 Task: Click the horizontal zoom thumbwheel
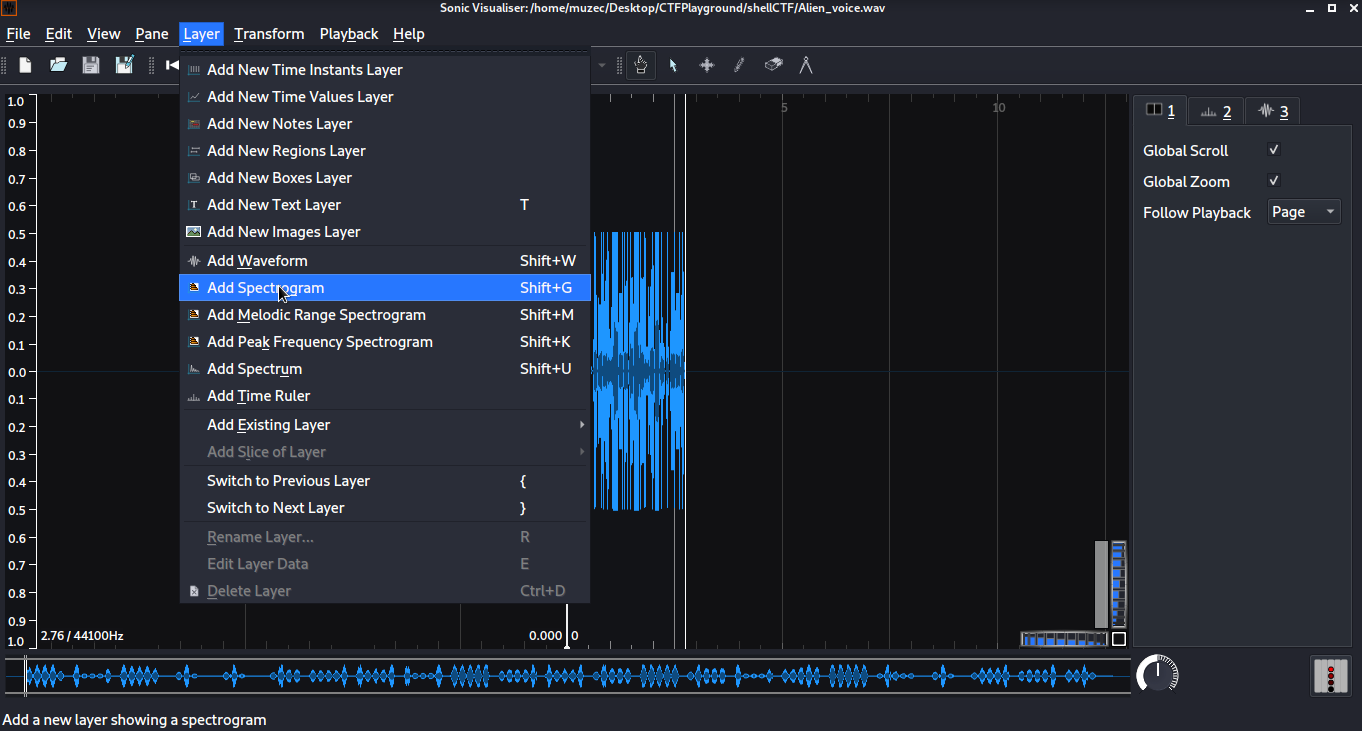[x=1064, y=639]
